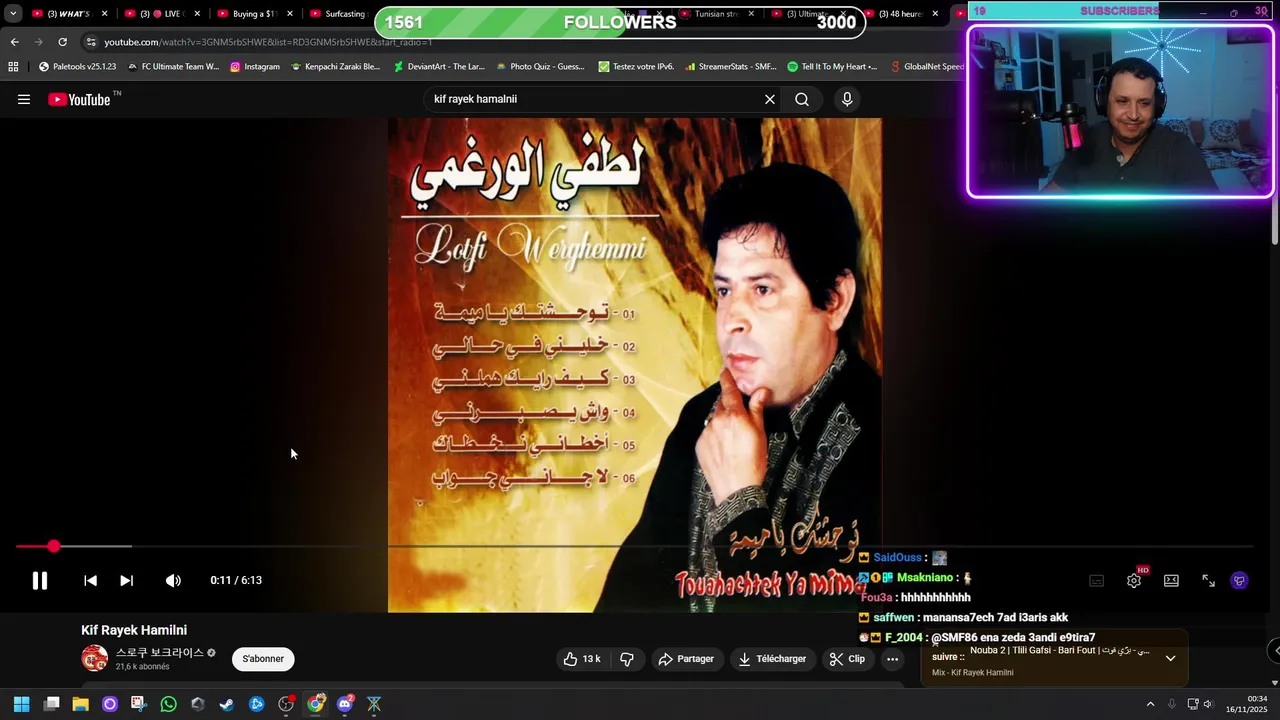The image size is (1280, 720).
Task: Like the video (13 k)
Action: tap(581, 659)
